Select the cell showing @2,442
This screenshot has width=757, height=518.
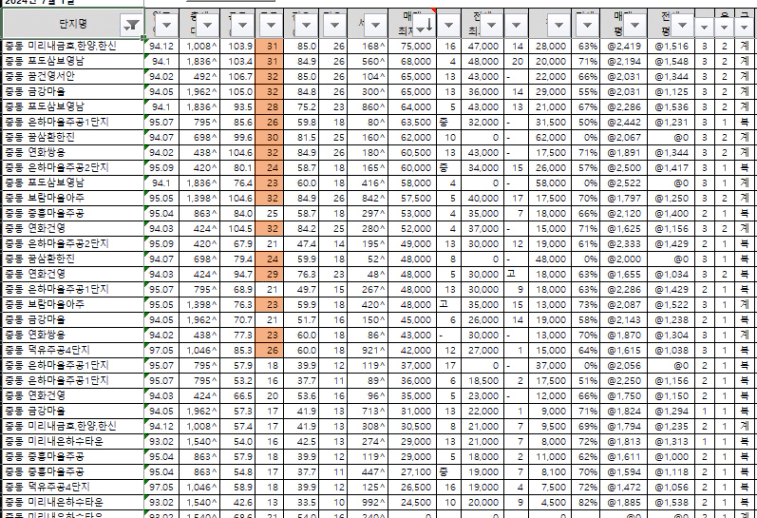click(624, 122)
